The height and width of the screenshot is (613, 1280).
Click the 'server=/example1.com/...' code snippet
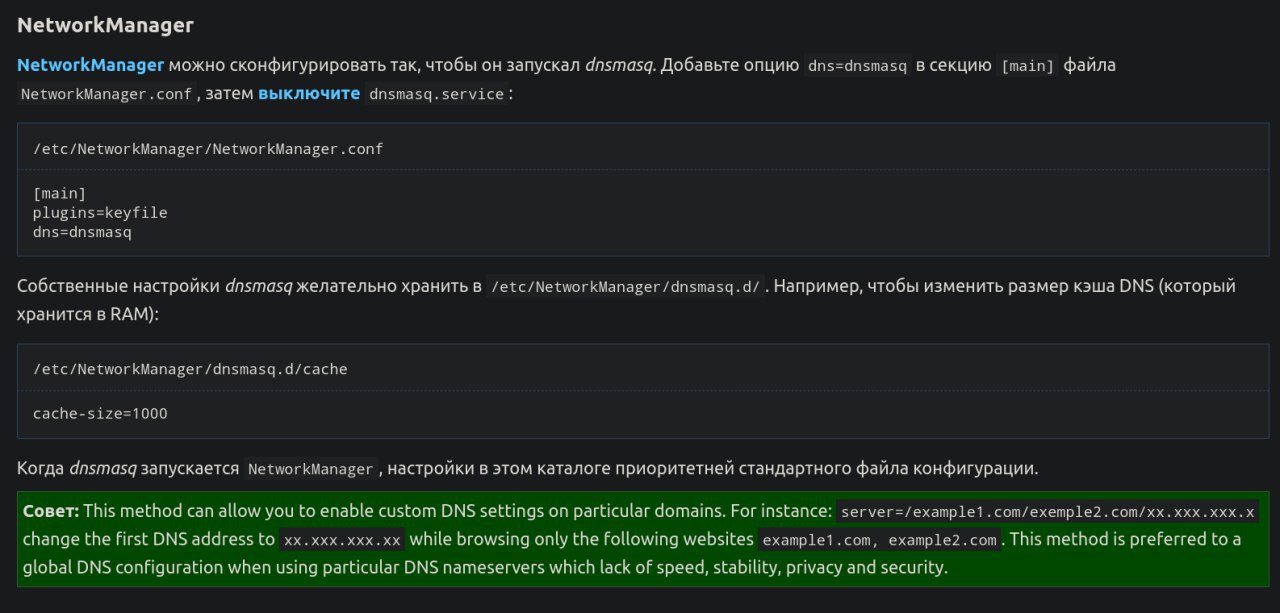click(1047, 512)
